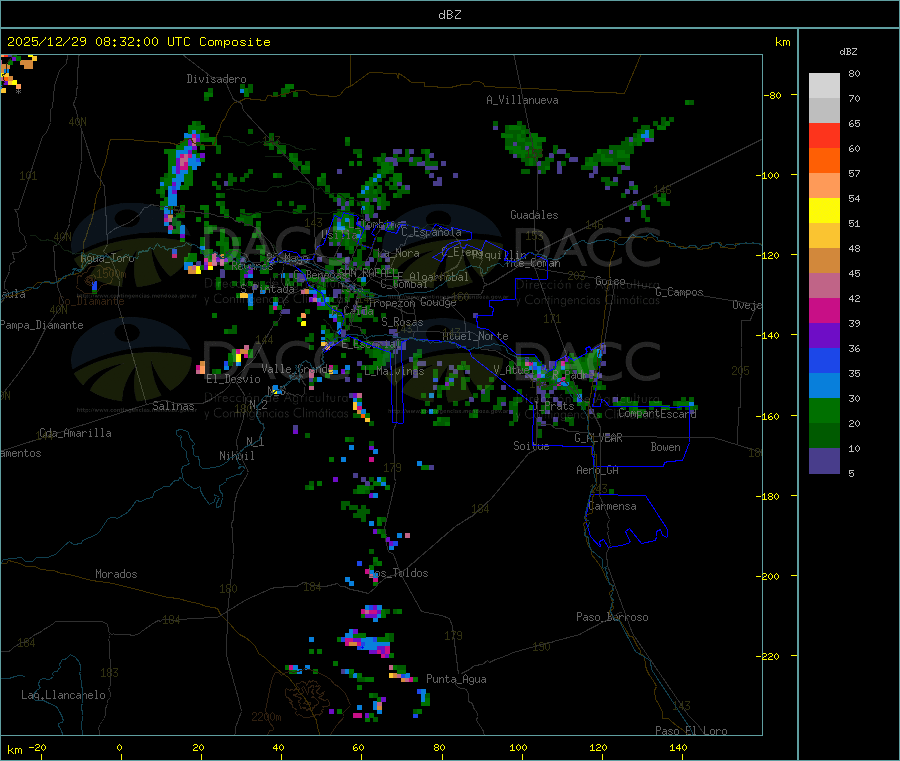Choose the 39 dBZ magenta legend swatch

(x=824, y=310)
